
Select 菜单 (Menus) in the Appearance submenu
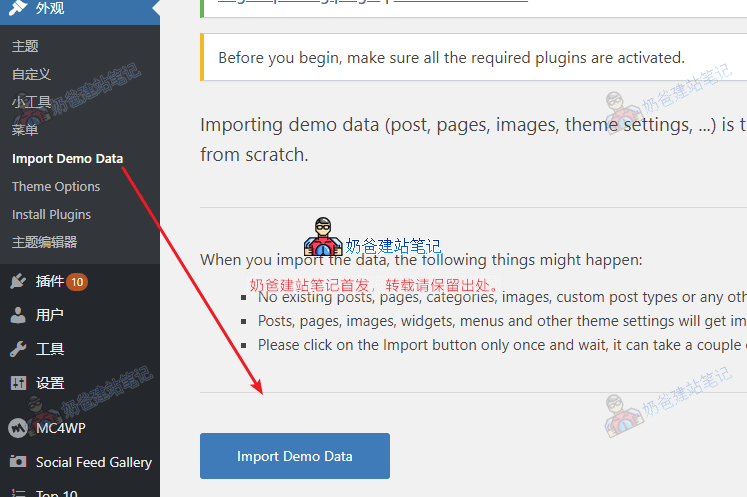pyautogui.click(x=25, y=130)
